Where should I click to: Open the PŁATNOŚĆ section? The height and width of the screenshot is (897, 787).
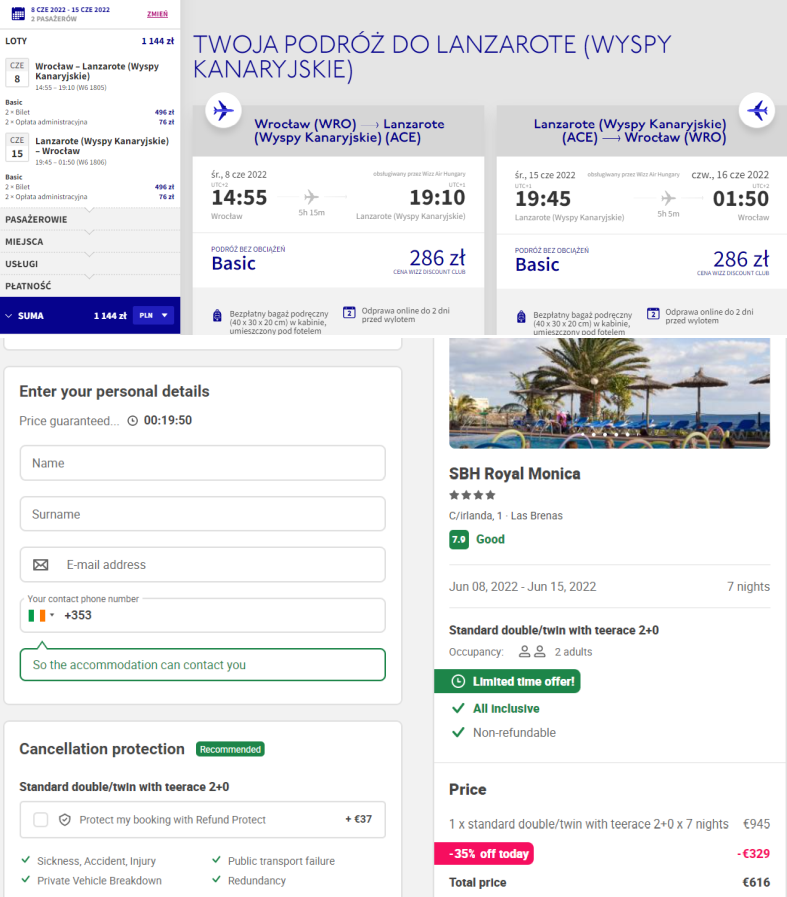tap(90, 286)
